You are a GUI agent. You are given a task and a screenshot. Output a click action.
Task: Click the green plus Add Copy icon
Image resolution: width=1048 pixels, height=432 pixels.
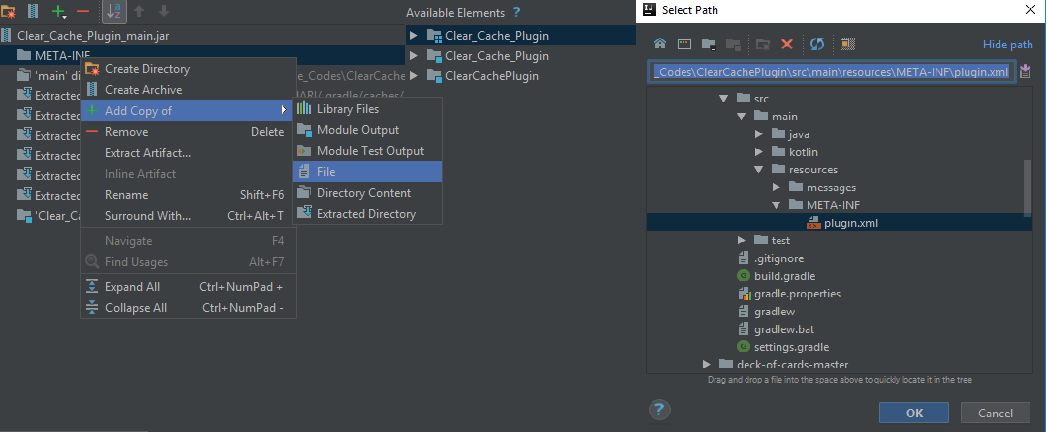(x=59, y=11)
